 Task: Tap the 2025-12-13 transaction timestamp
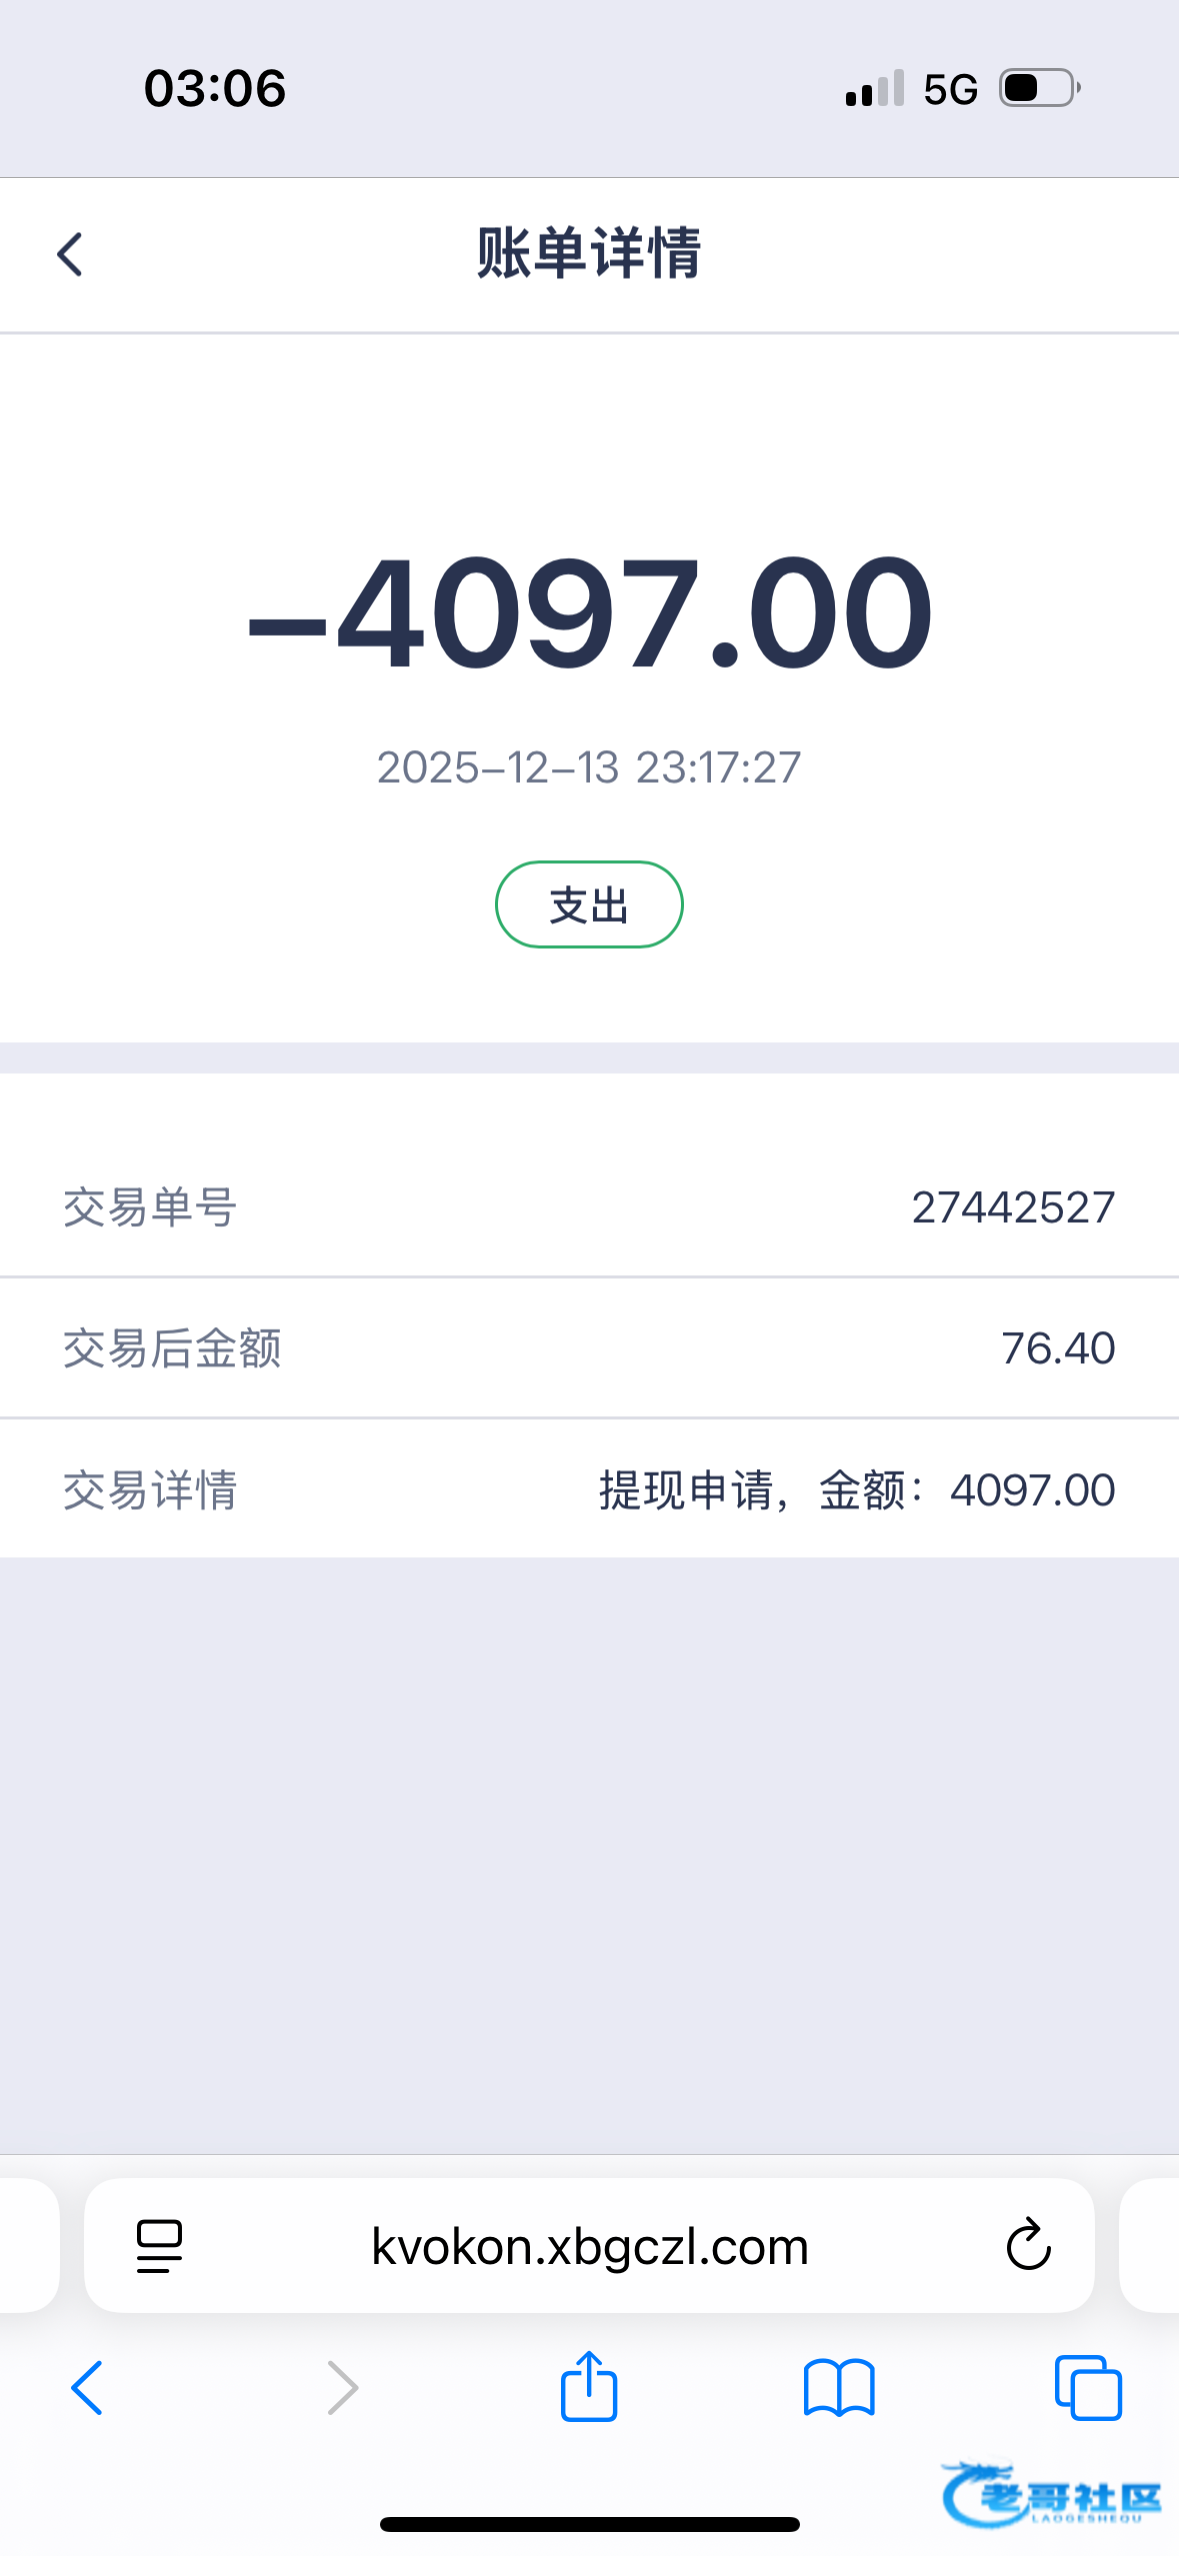click(x=589, y=768)
